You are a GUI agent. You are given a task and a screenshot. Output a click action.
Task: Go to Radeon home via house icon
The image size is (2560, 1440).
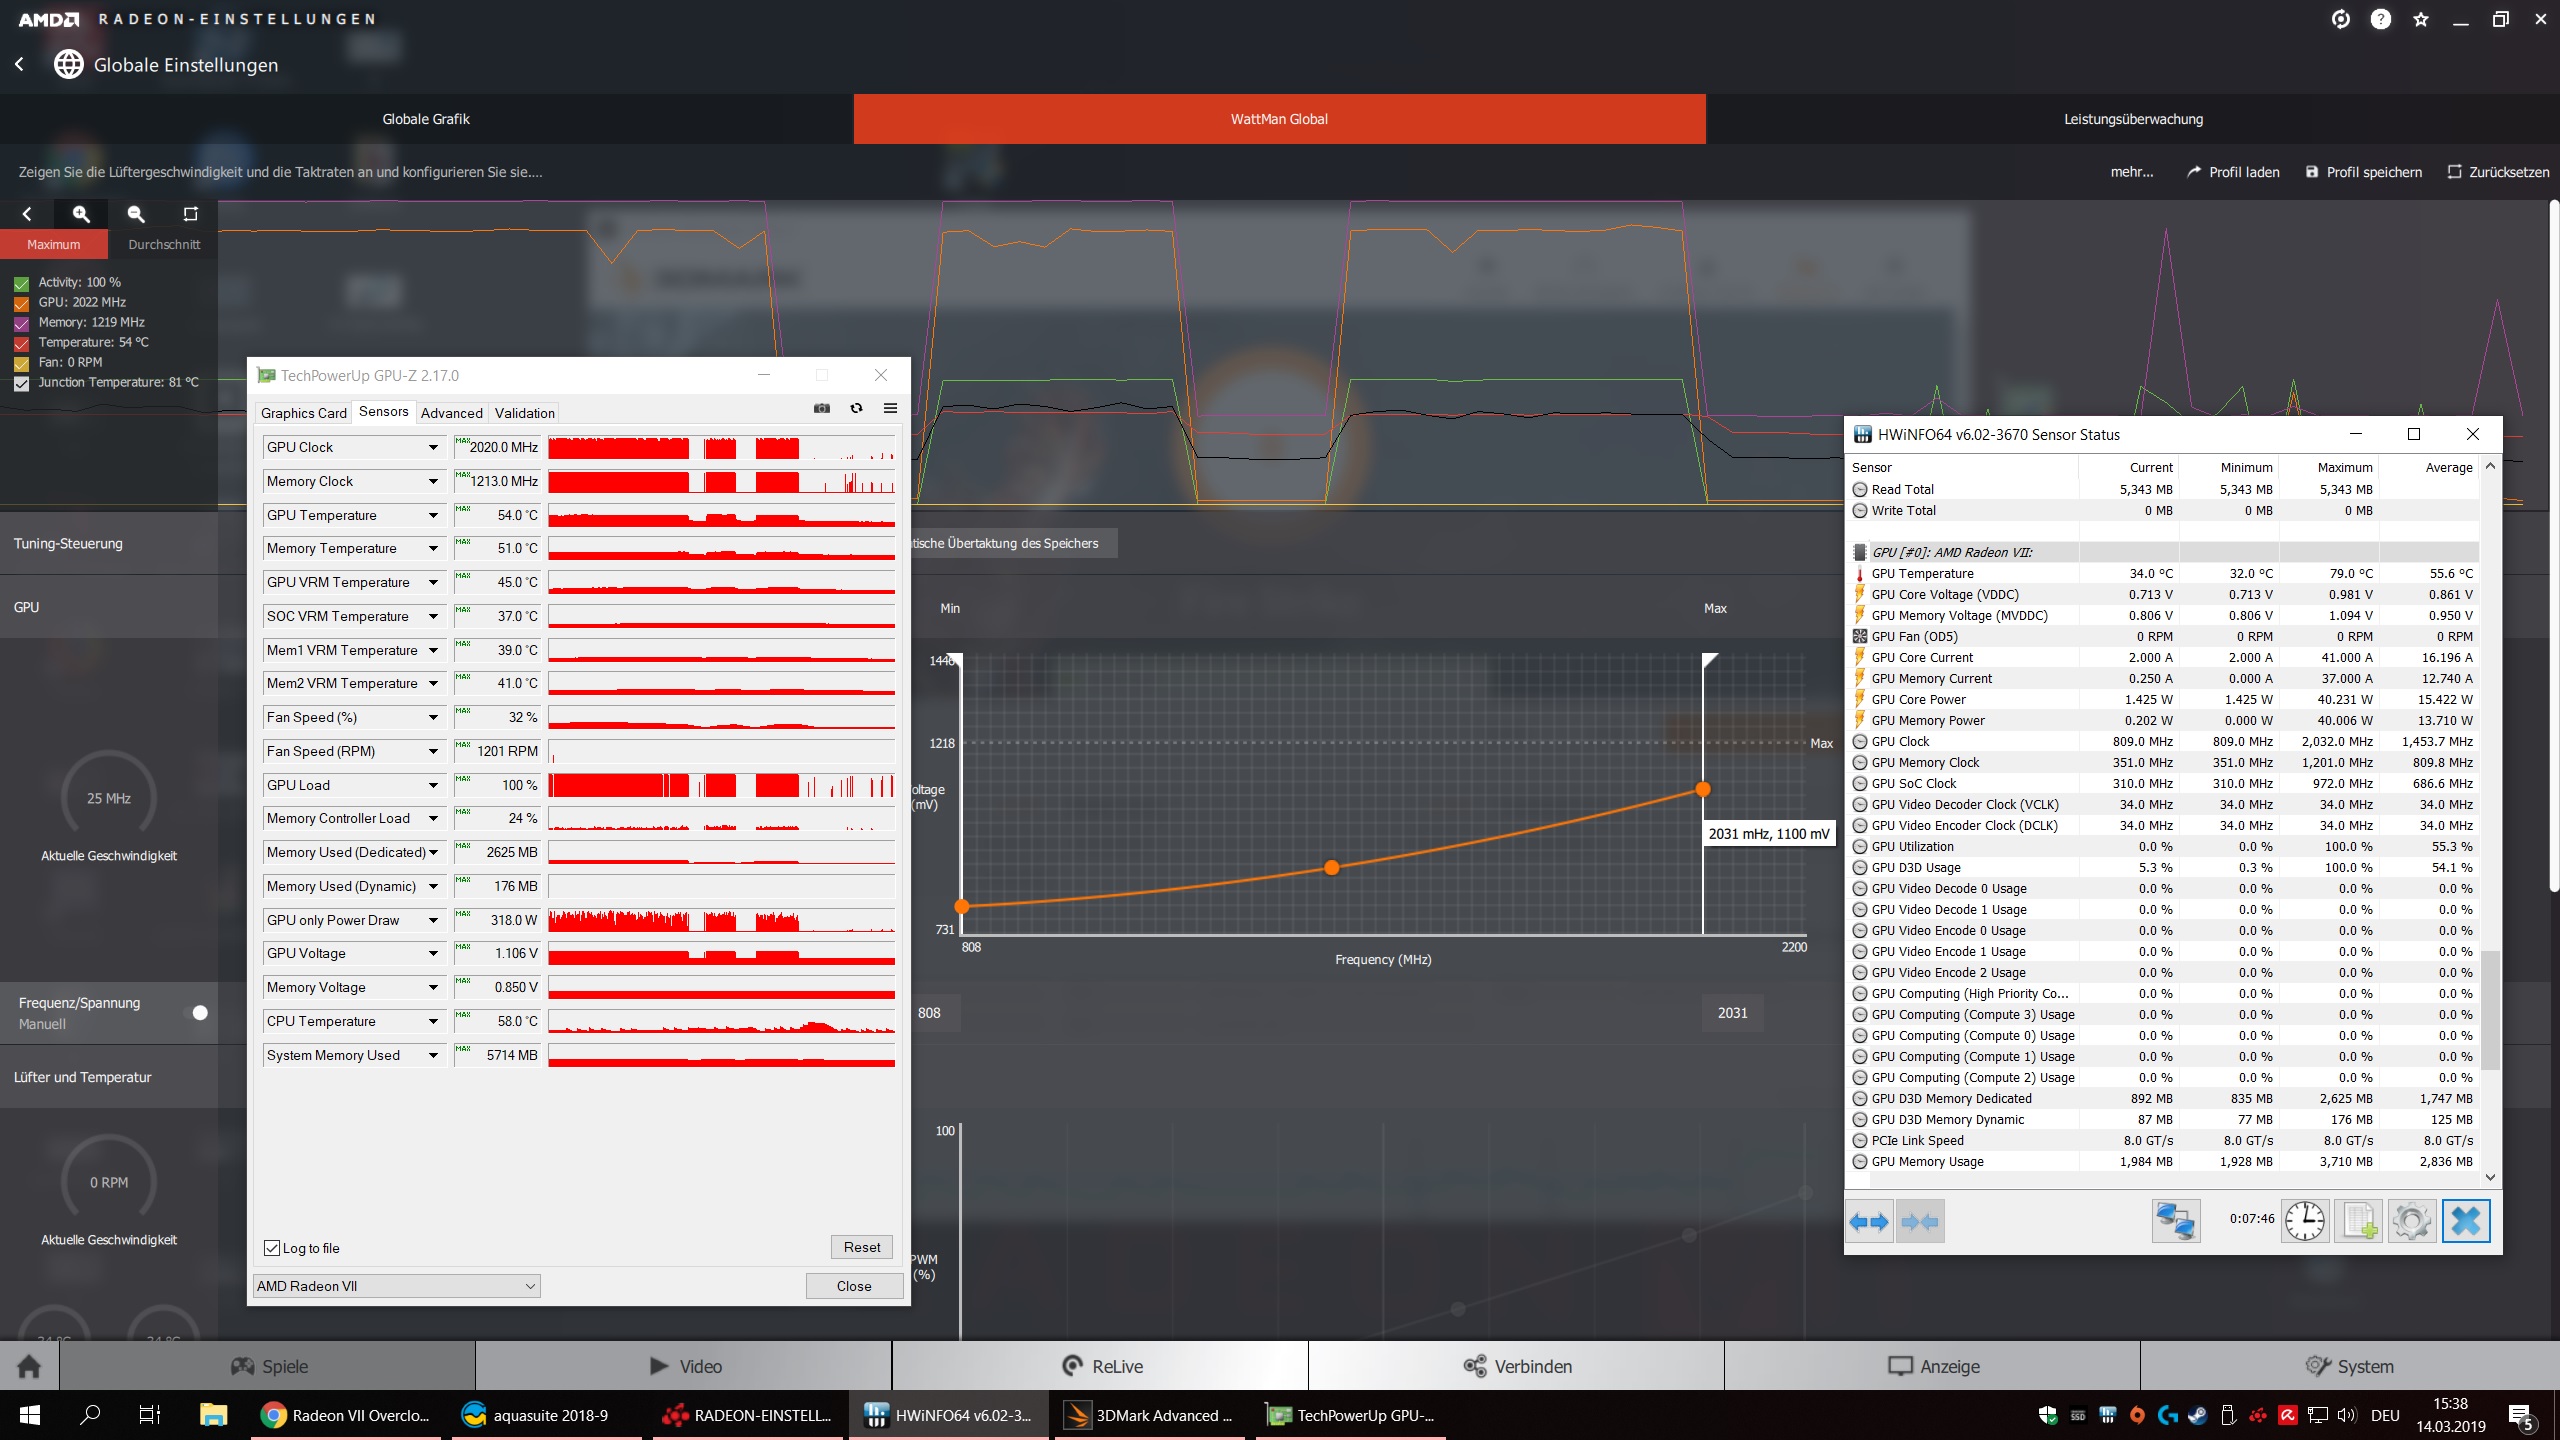pos(29,1366)
